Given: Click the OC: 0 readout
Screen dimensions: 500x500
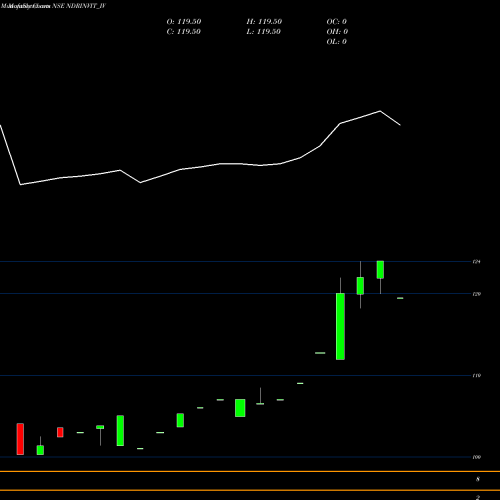Looking at the screenshot, I should pyautogui.click(x=336, y=22).
